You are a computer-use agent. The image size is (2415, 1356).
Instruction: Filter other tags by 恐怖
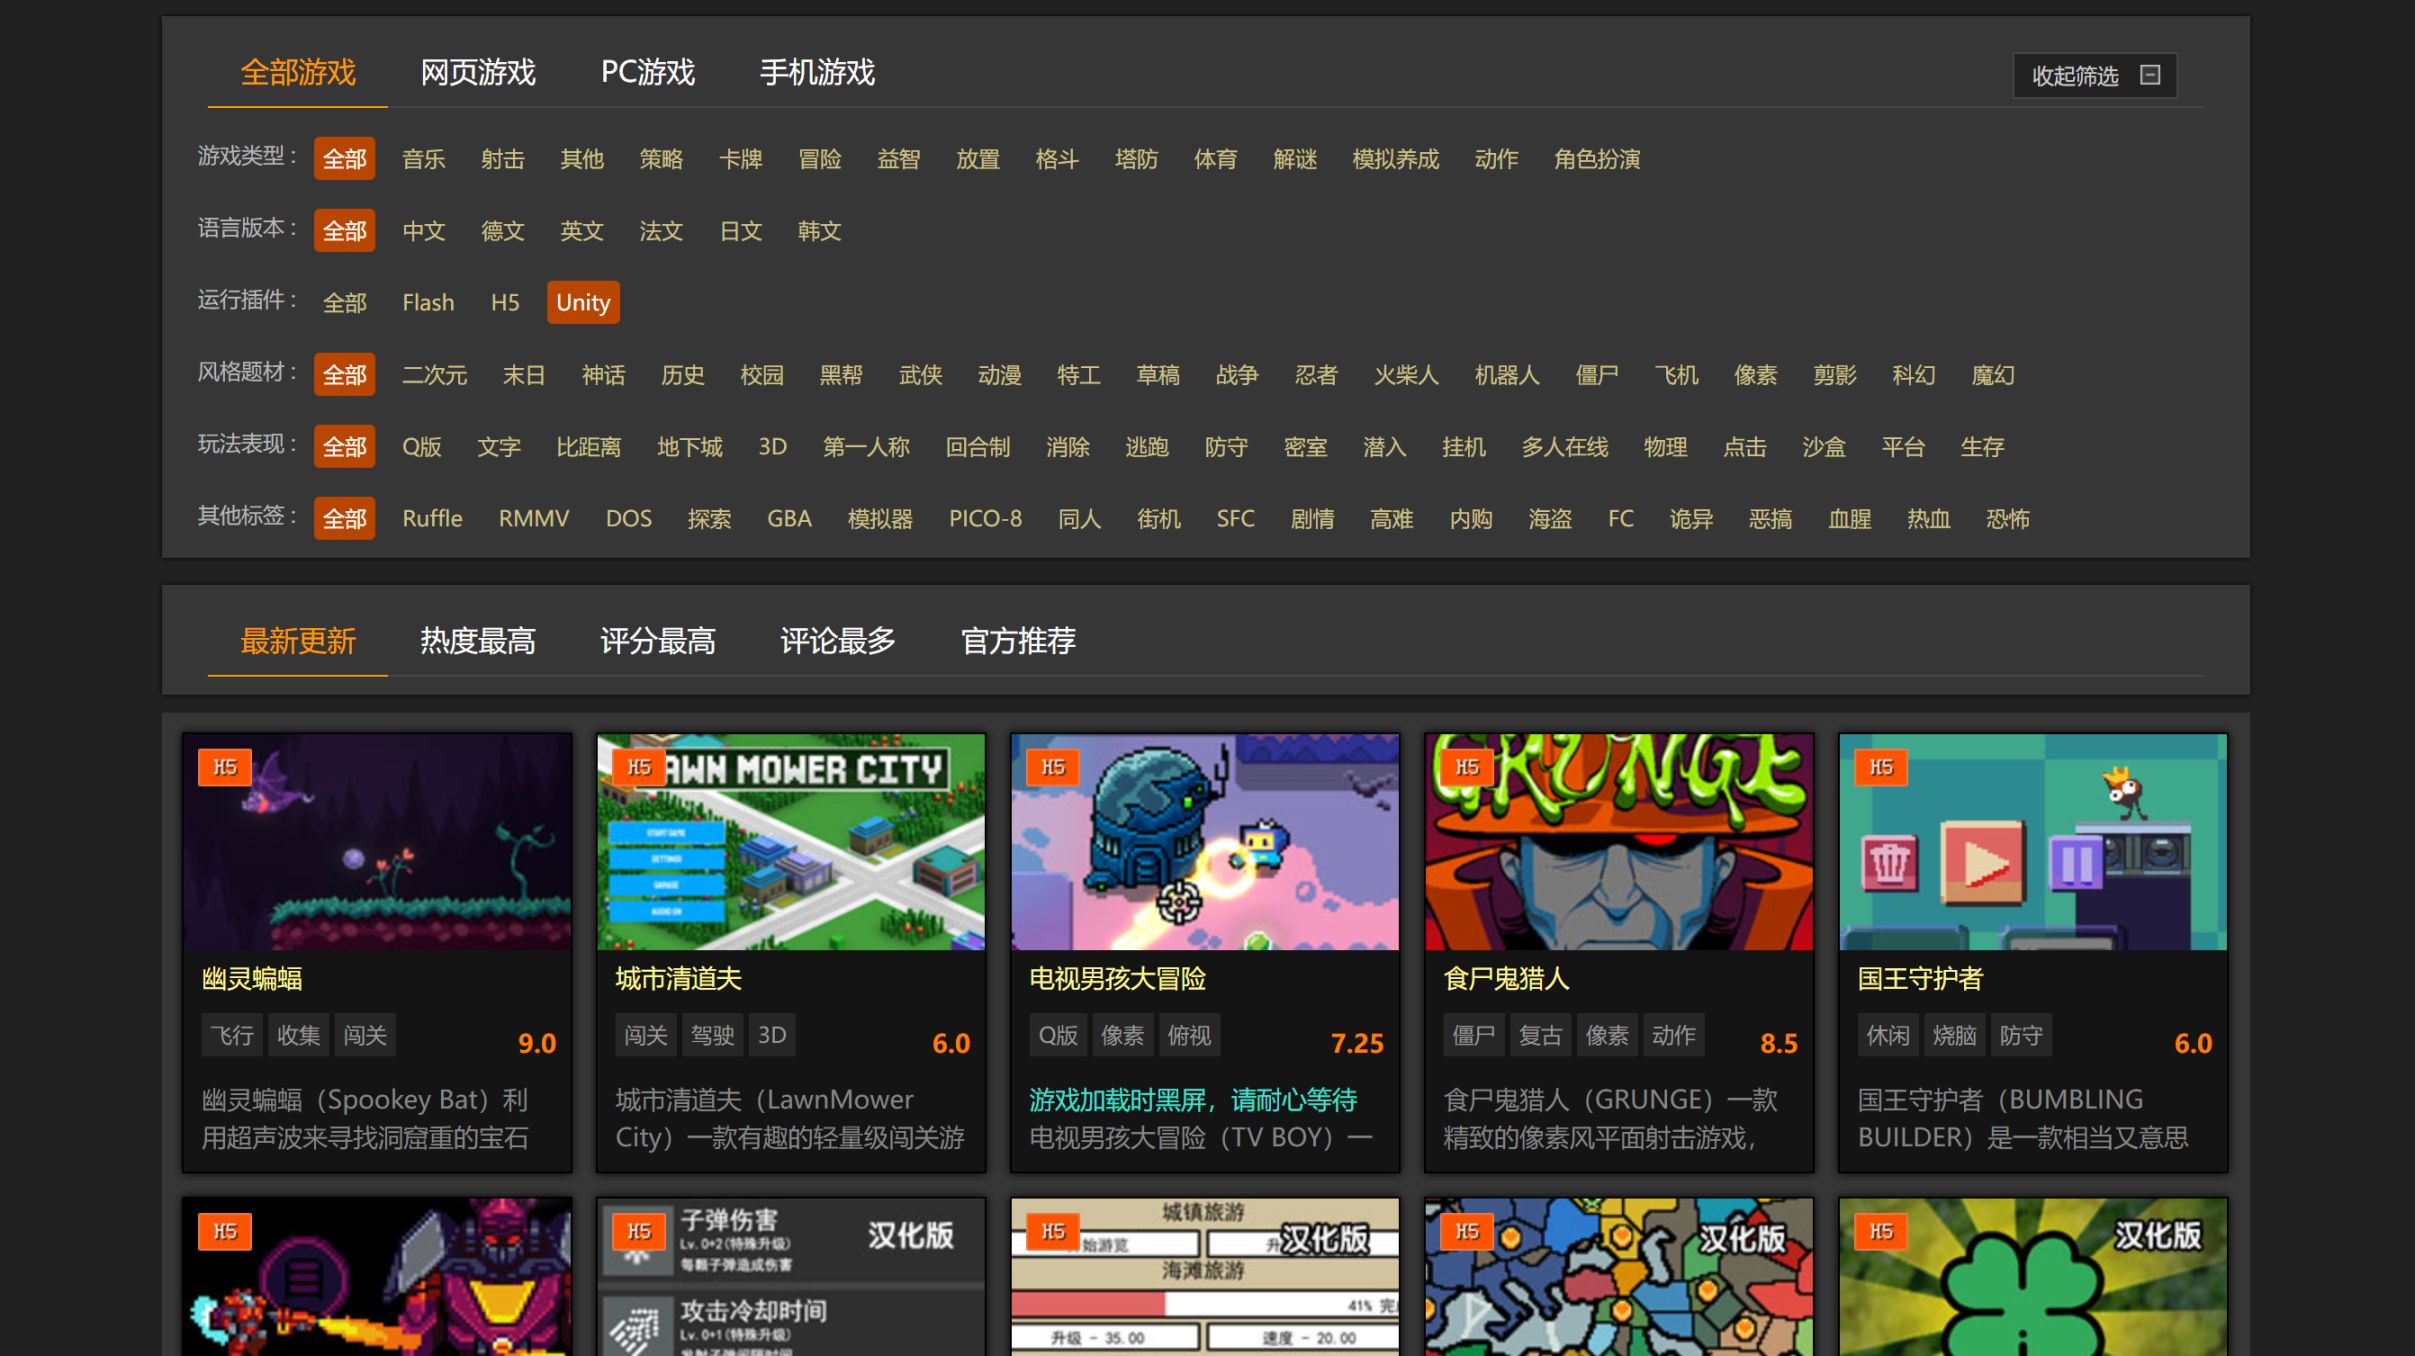pyautogui.click(x=2008, y=519)
